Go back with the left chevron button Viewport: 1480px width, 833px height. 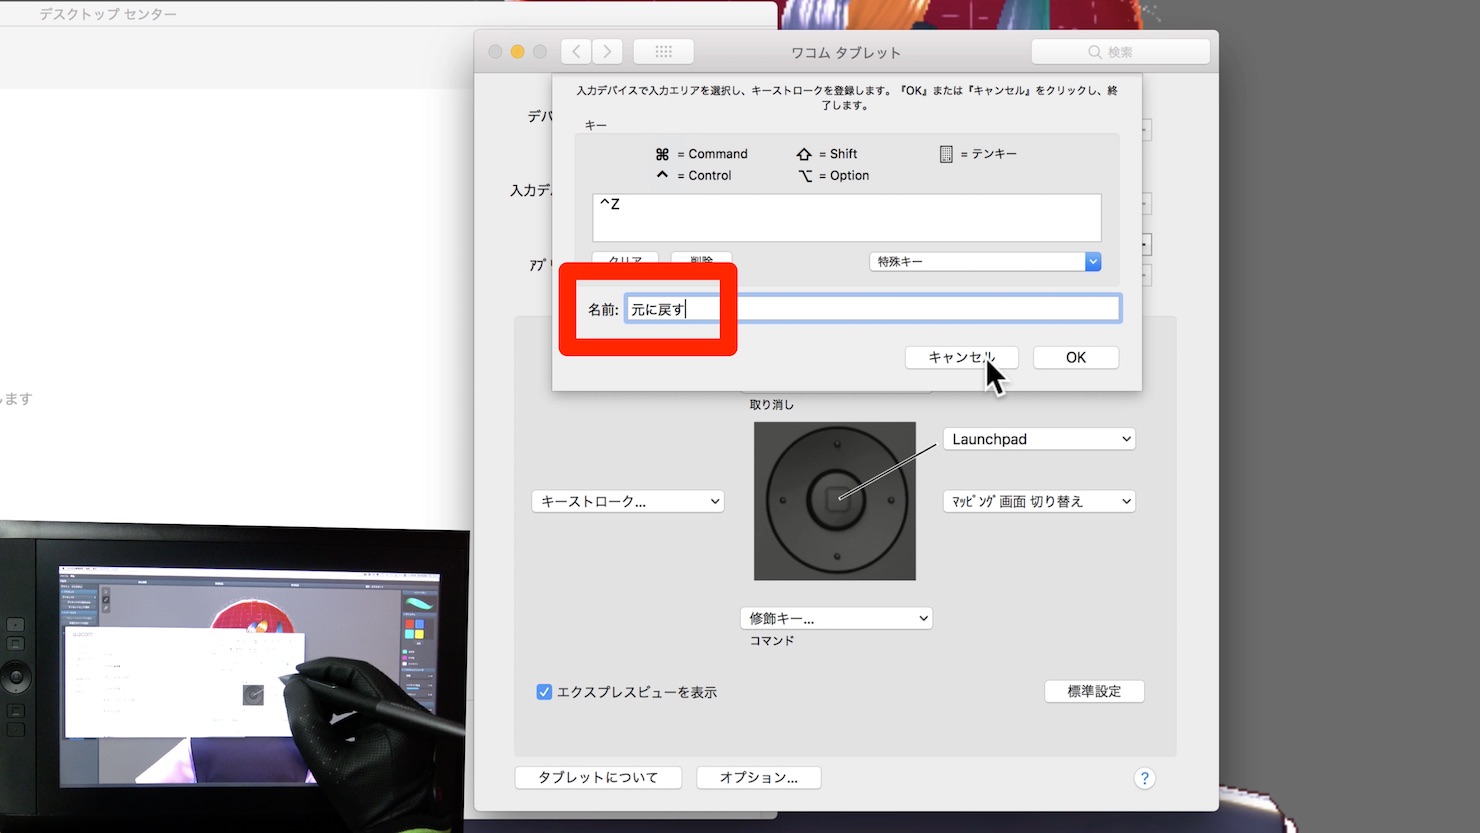pyautogui.click(x=576, y=51)
